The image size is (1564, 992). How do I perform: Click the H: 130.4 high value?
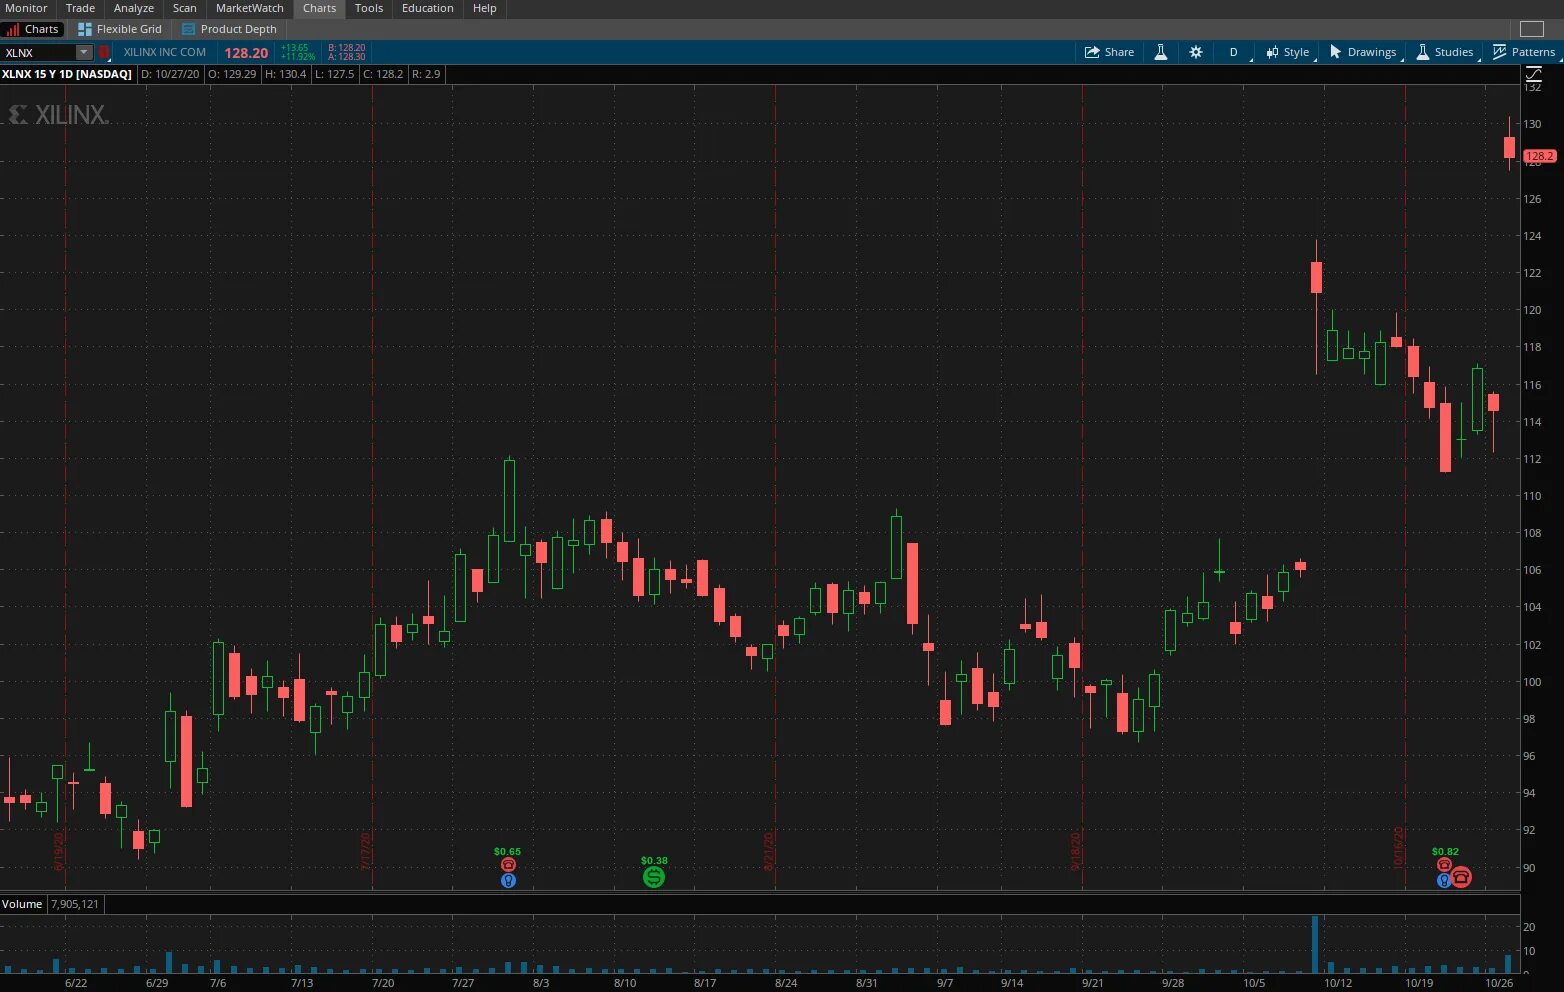(286, 74)
